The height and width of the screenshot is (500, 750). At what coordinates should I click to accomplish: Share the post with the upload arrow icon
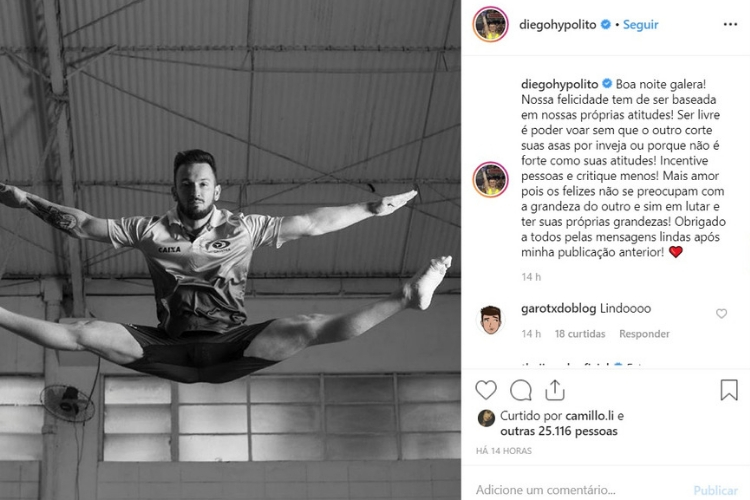[555, 390]
